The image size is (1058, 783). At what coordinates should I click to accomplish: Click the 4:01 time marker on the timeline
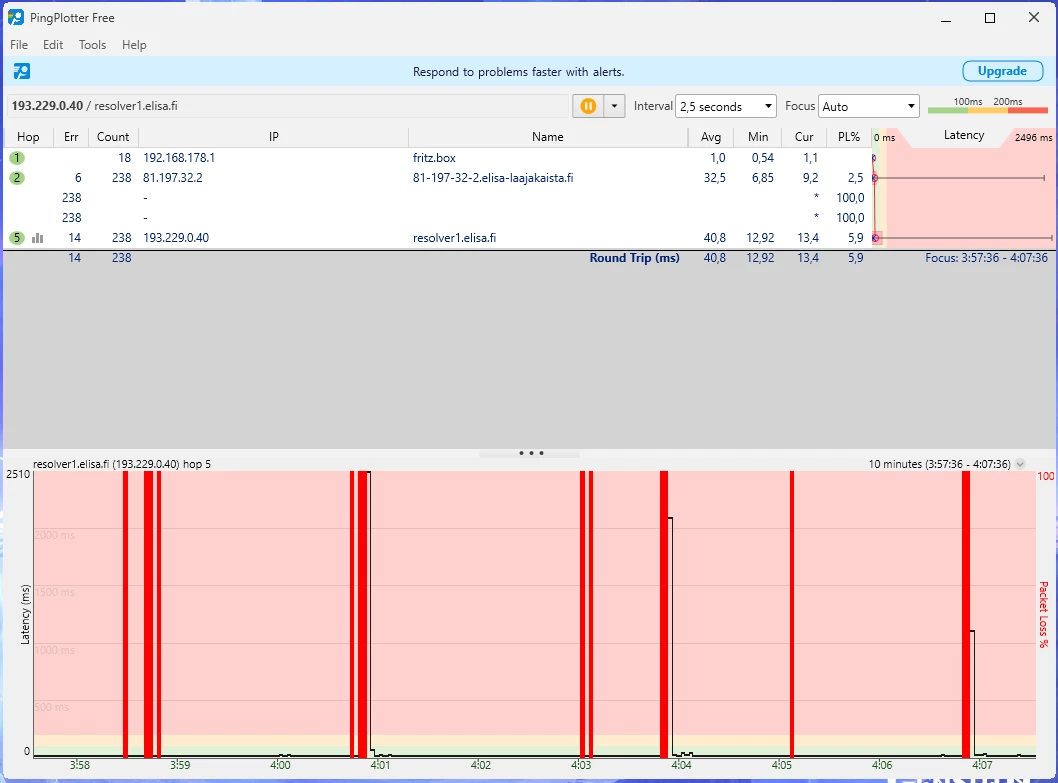[380, 765]
